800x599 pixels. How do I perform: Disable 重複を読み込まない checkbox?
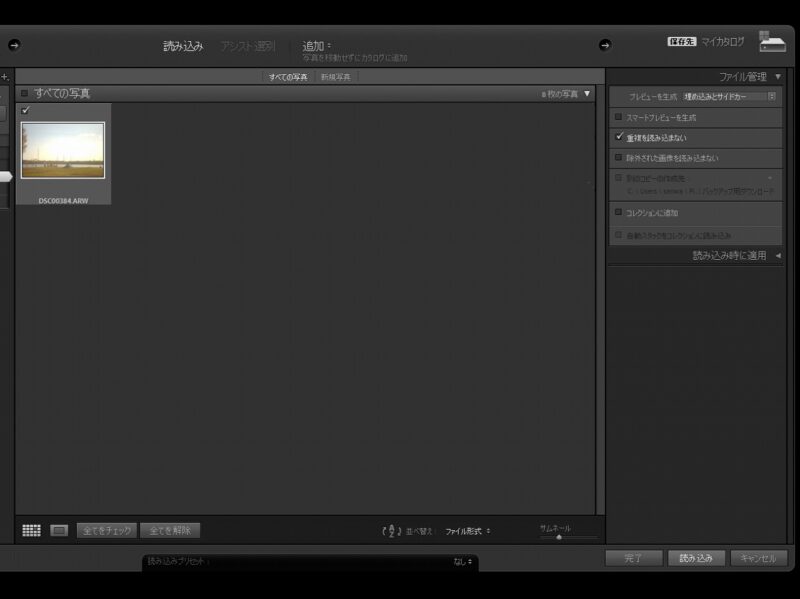[x=619, y=137]
